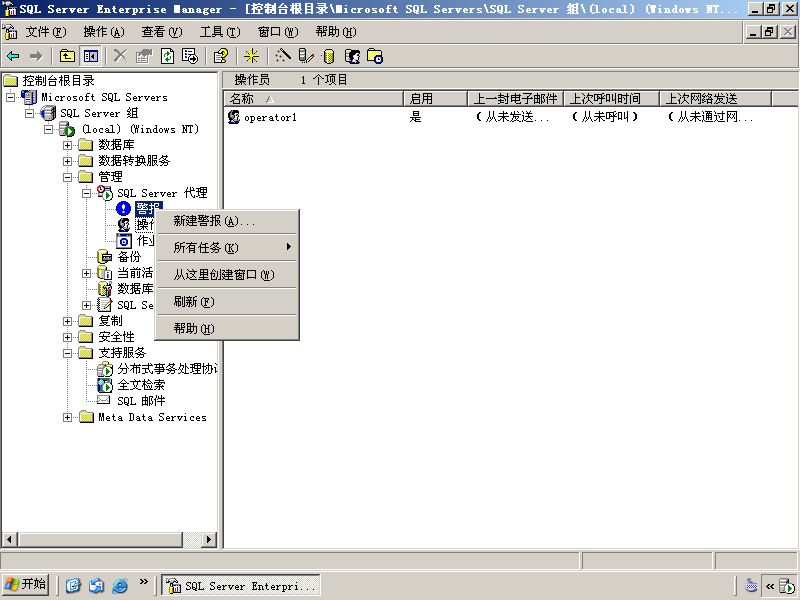The height and width of the screenshot is (600, 800).
Task: Collapse the (local) (Windows NT) node
Action: pyautogui.click(x=49, y=129)
